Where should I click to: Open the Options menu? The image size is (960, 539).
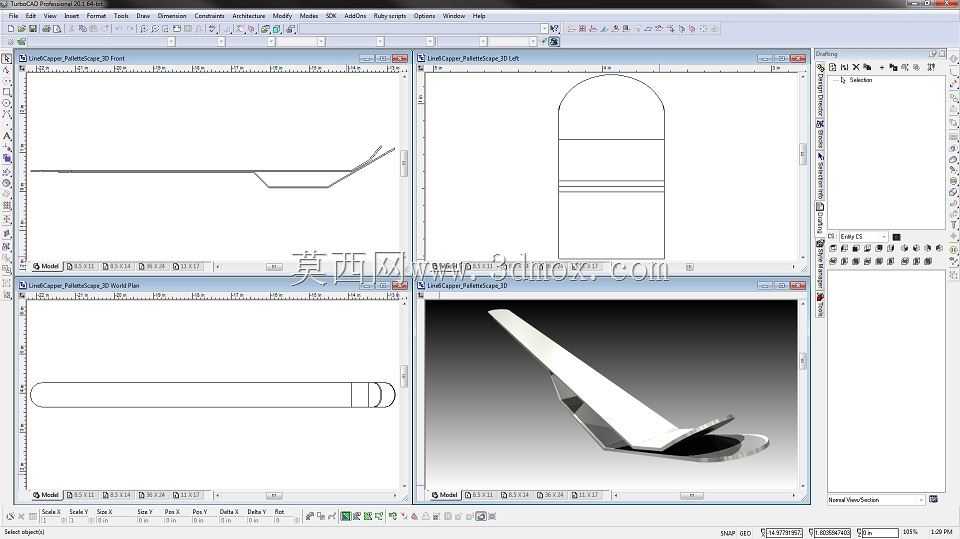click(424, 16)
